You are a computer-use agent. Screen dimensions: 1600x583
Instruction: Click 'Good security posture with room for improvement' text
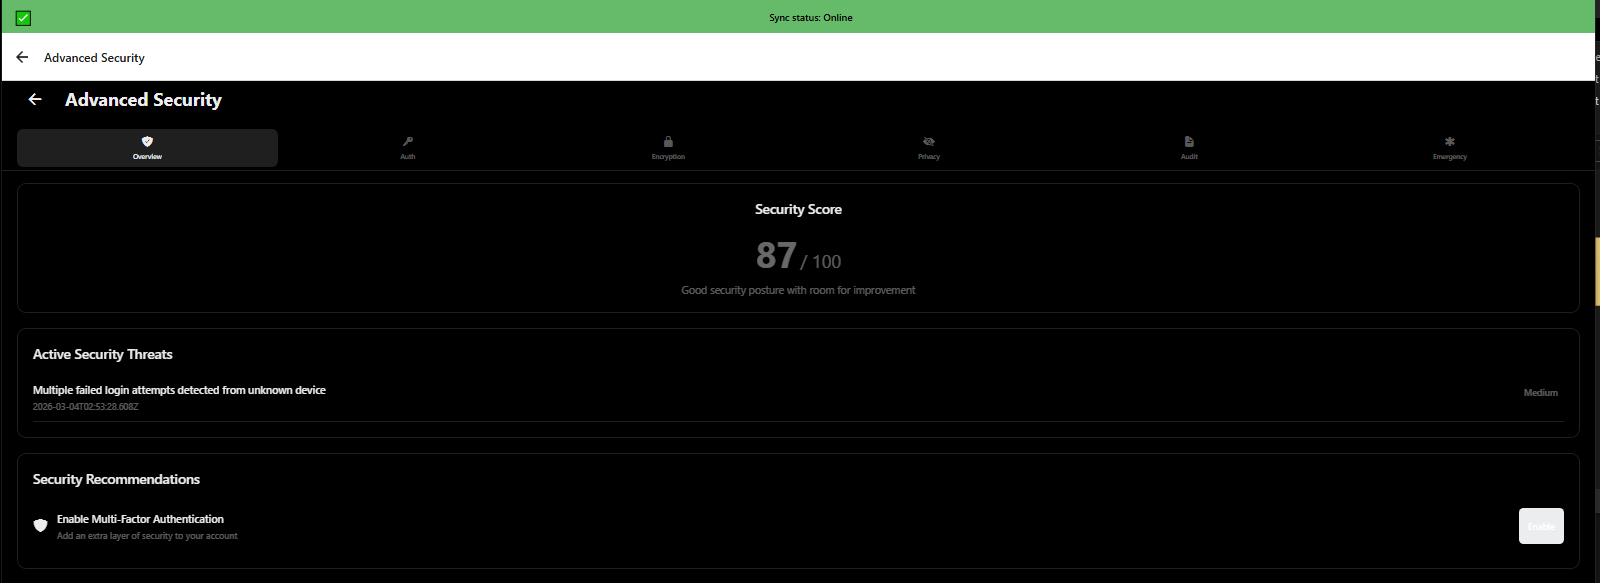click(798, 290)
